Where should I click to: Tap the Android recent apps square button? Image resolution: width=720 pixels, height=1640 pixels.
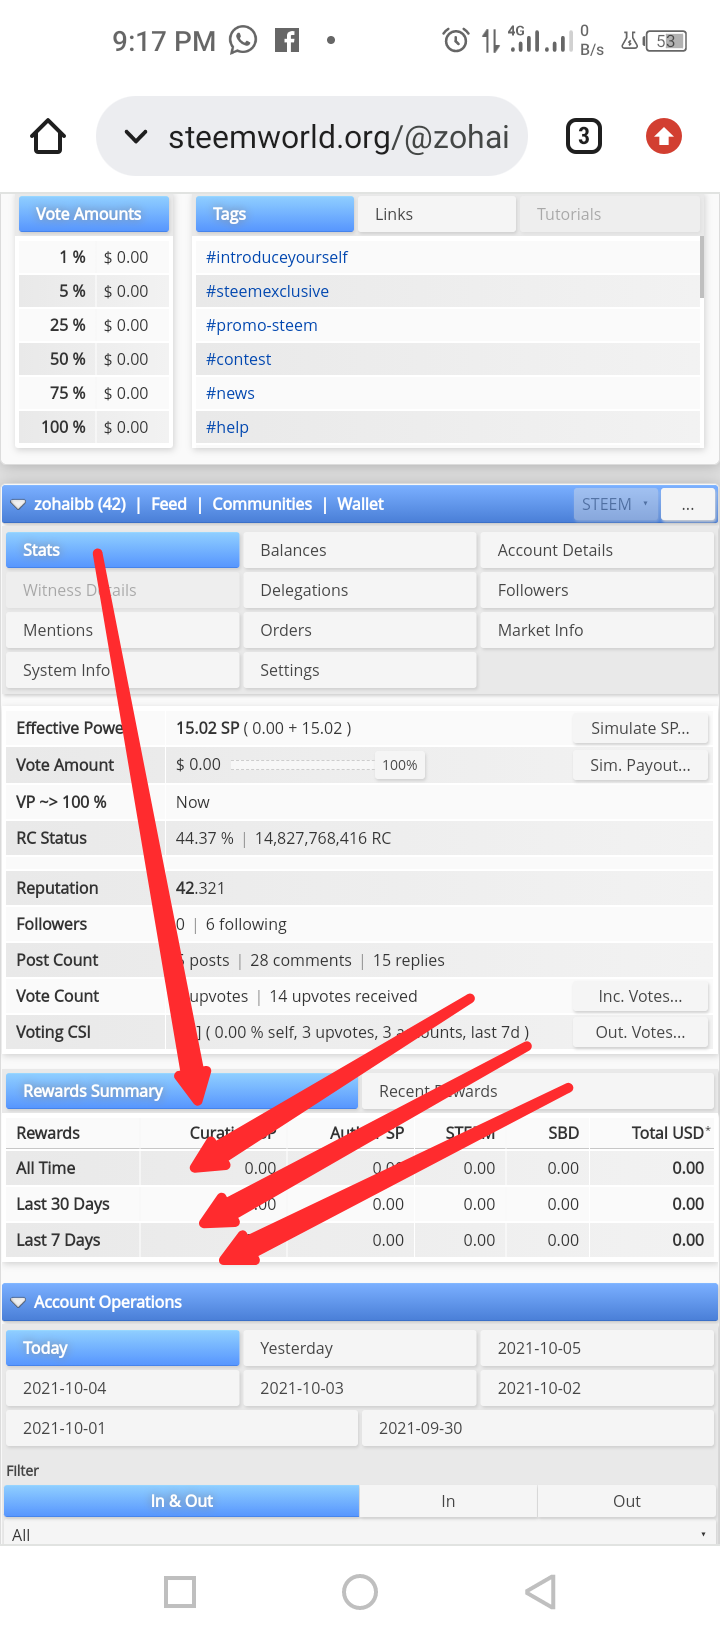pyautogui.click(x=180, y=1592)
